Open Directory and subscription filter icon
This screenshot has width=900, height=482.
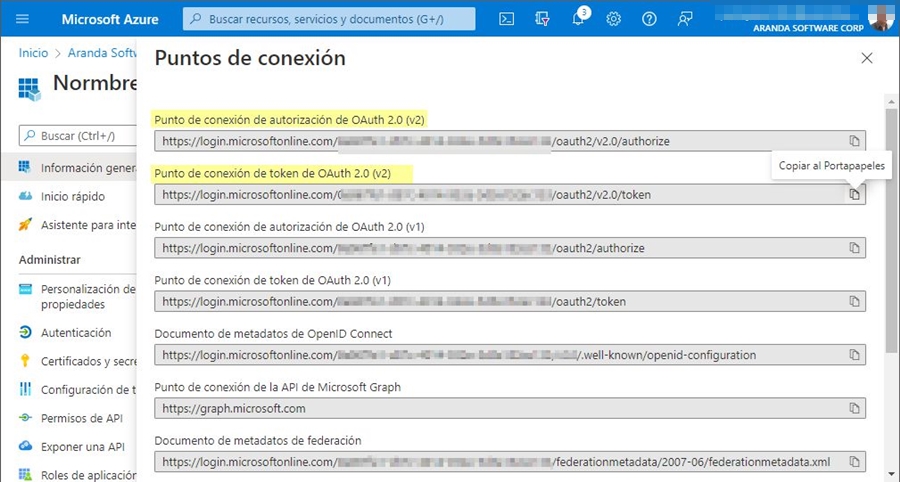542,19
